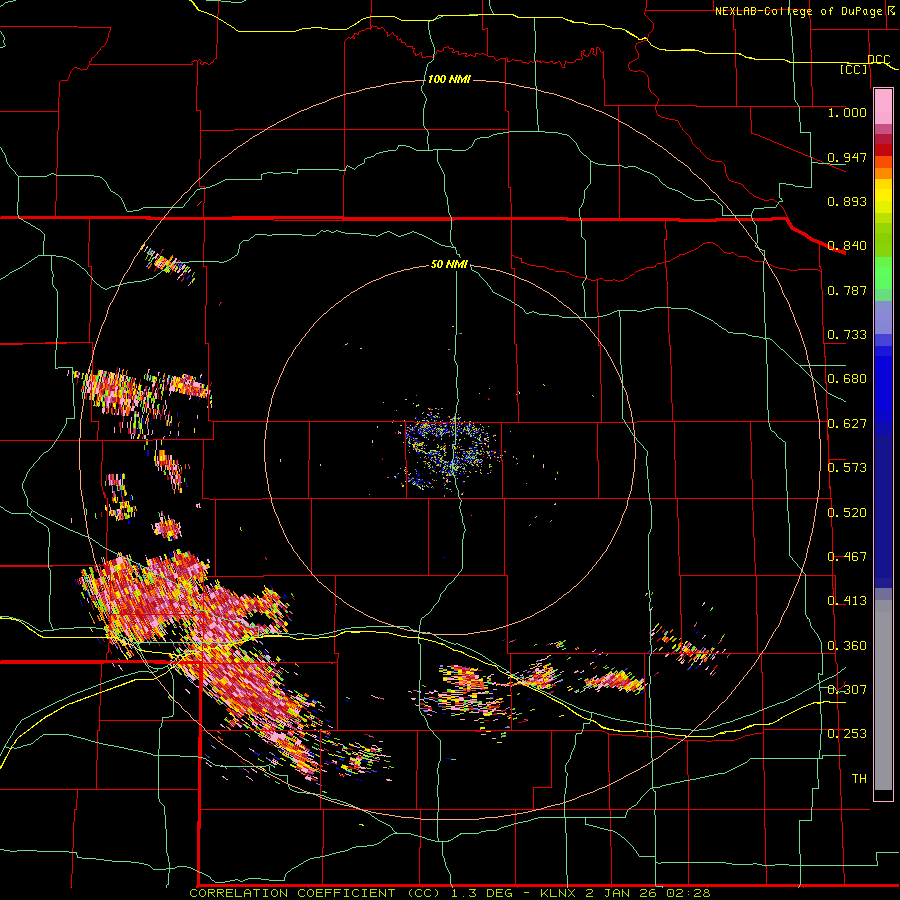The width and height of the screenshot is (900, 900).
Task: Select the 0.520 scale value
Action: pyautogui.click(x=847, y=513)
